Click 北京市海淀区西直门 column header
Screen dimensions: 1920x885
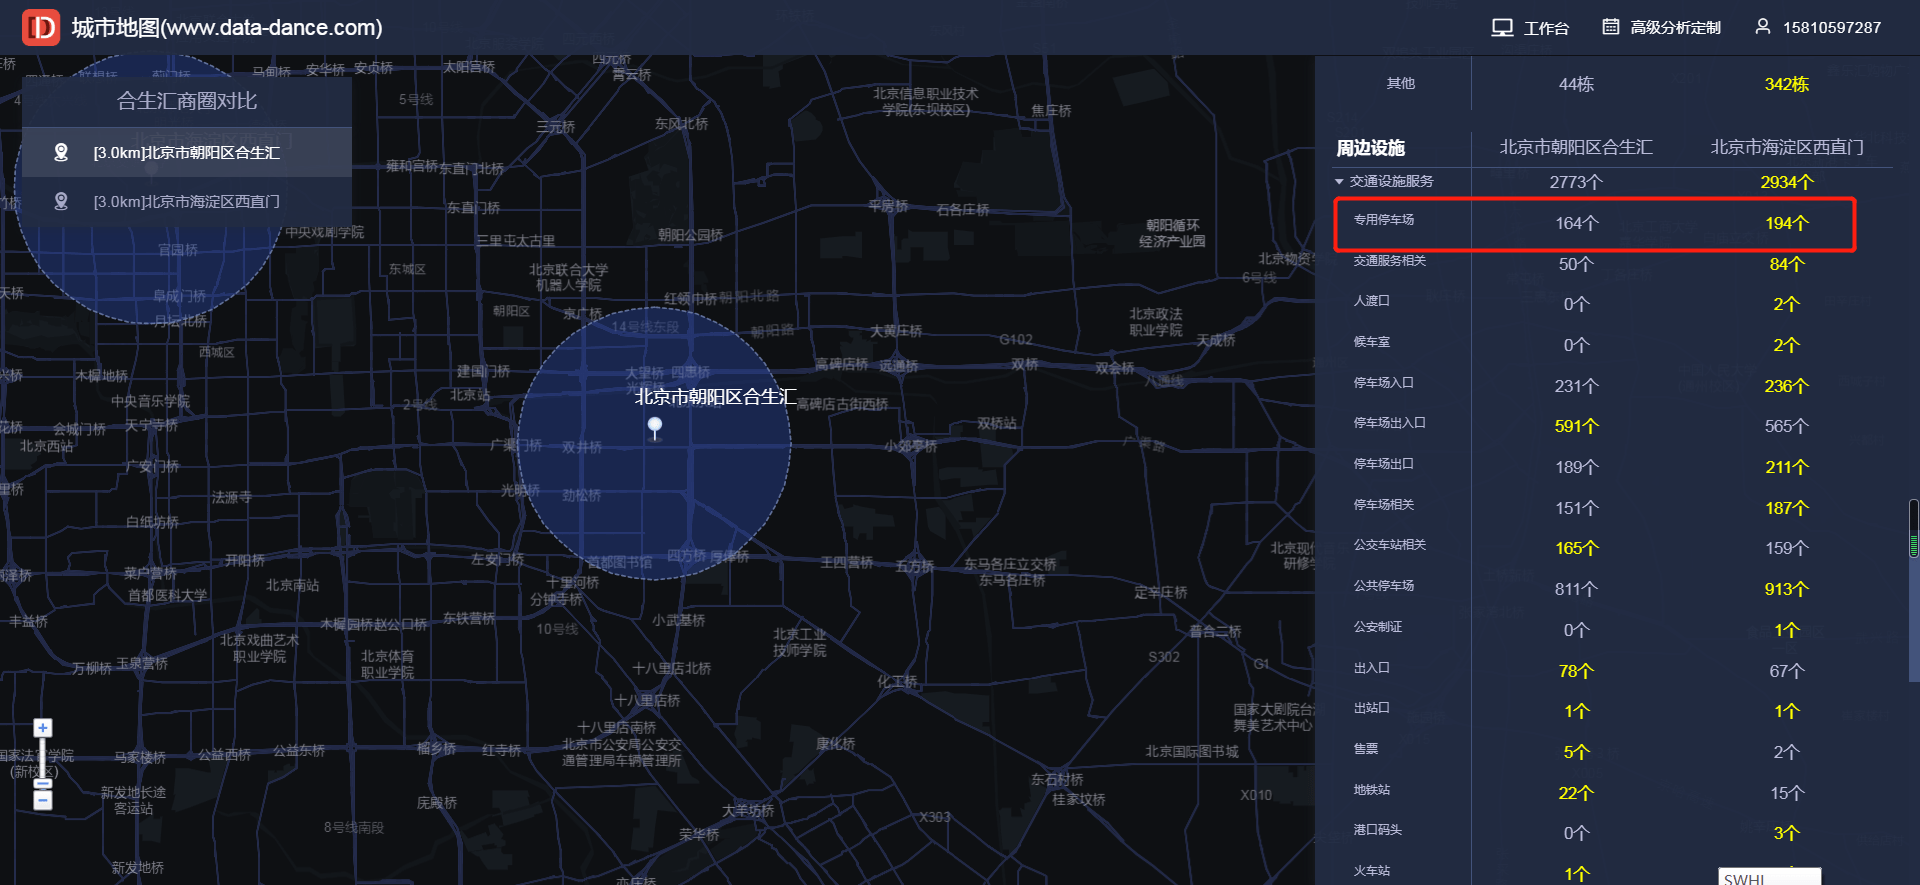1786,148
